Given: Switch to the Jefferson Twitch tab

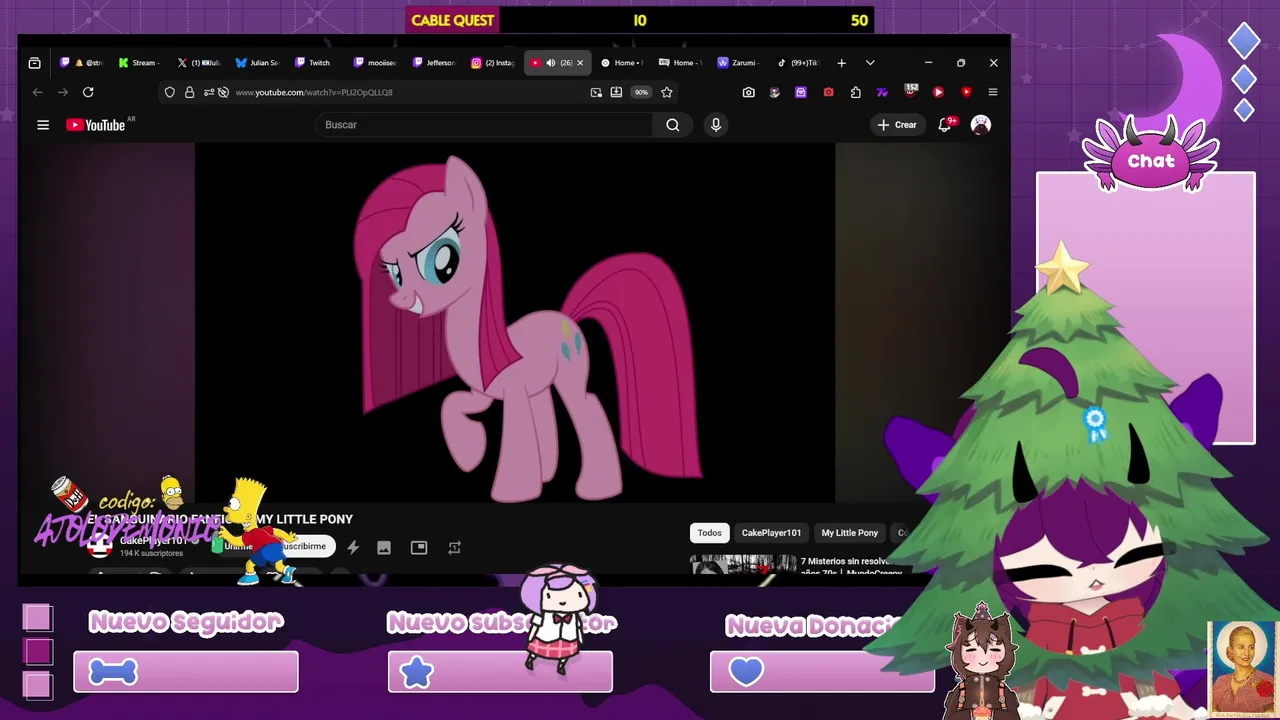Looking at the screenshot, I should click(x=433, y=63).
